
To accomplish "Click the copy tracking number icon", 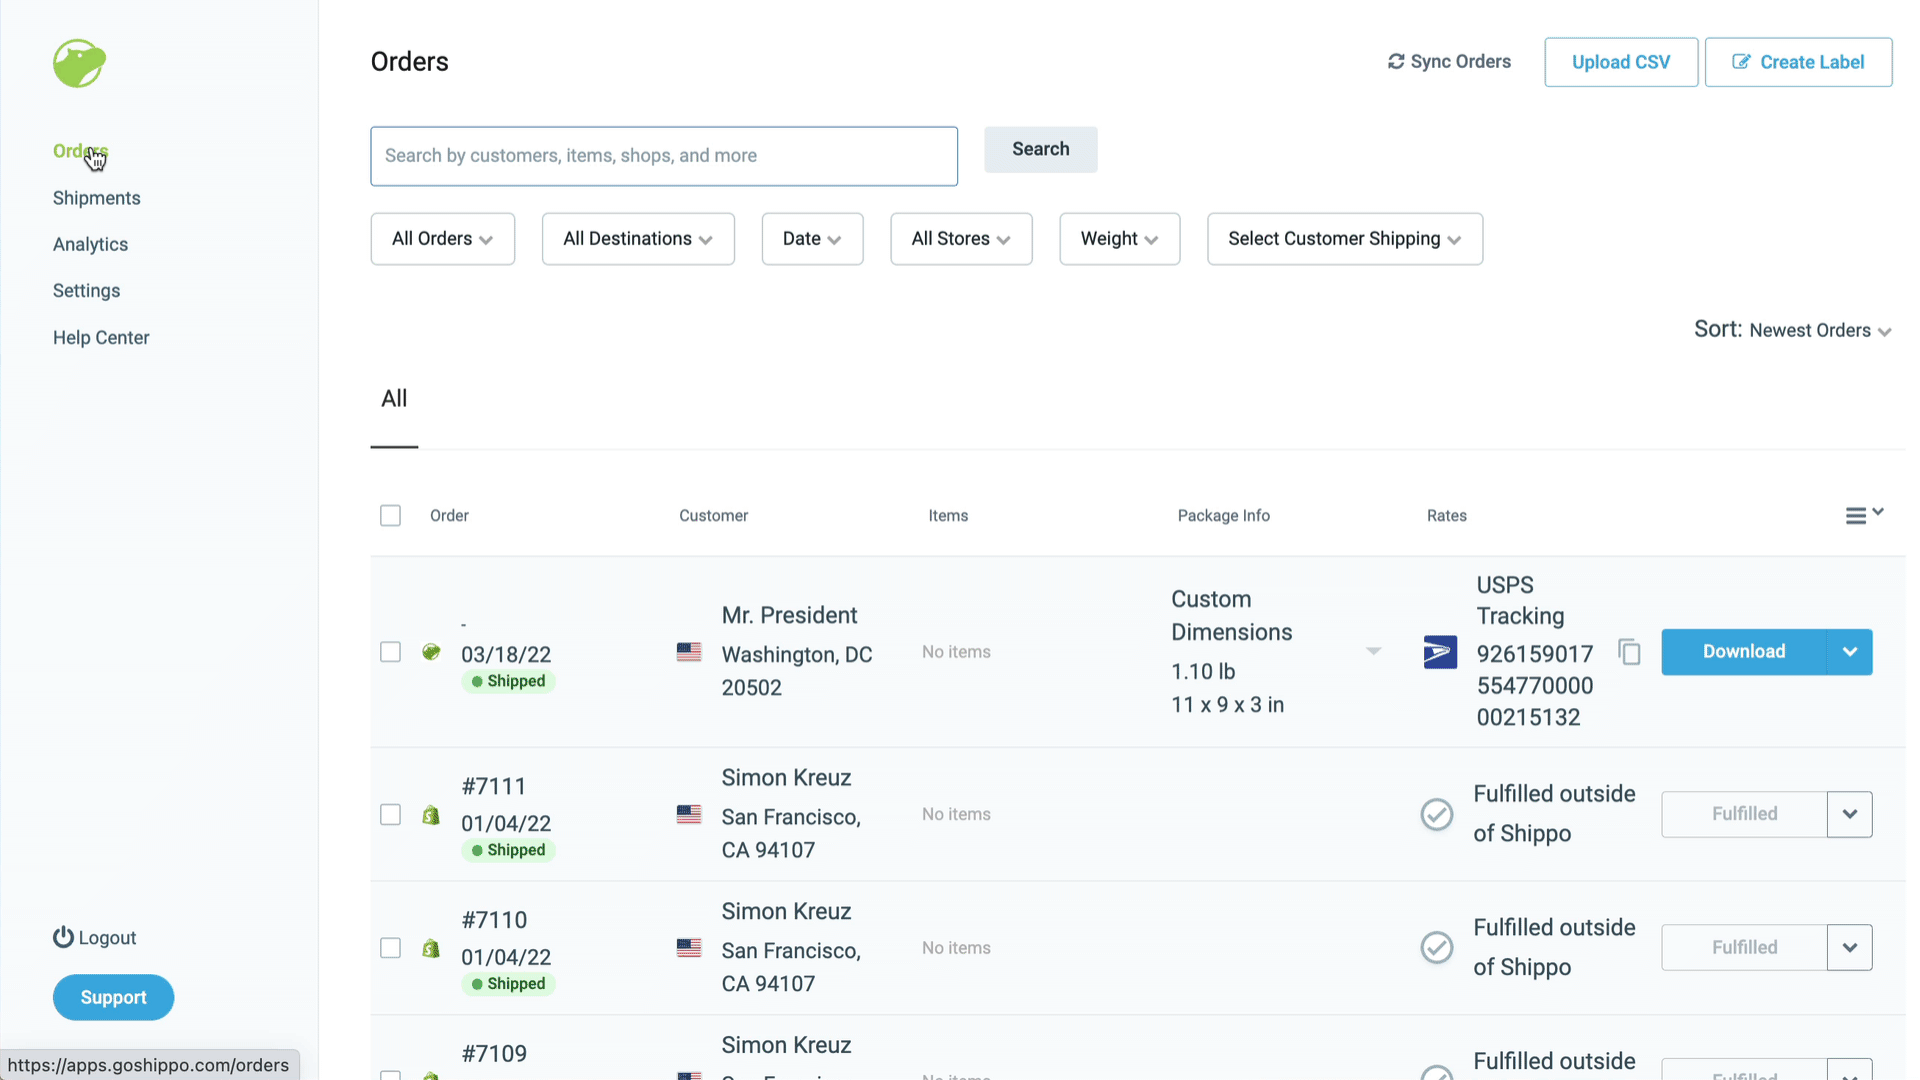I will 1629,651.
